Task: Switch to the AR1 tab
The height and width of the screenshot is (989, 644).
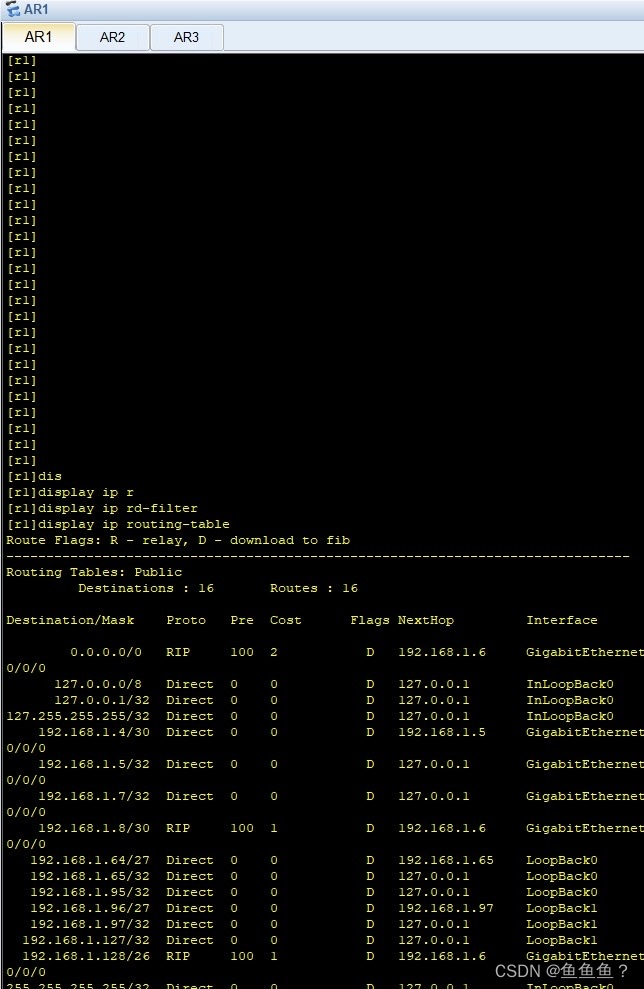Action: click(x=38, y=37)
